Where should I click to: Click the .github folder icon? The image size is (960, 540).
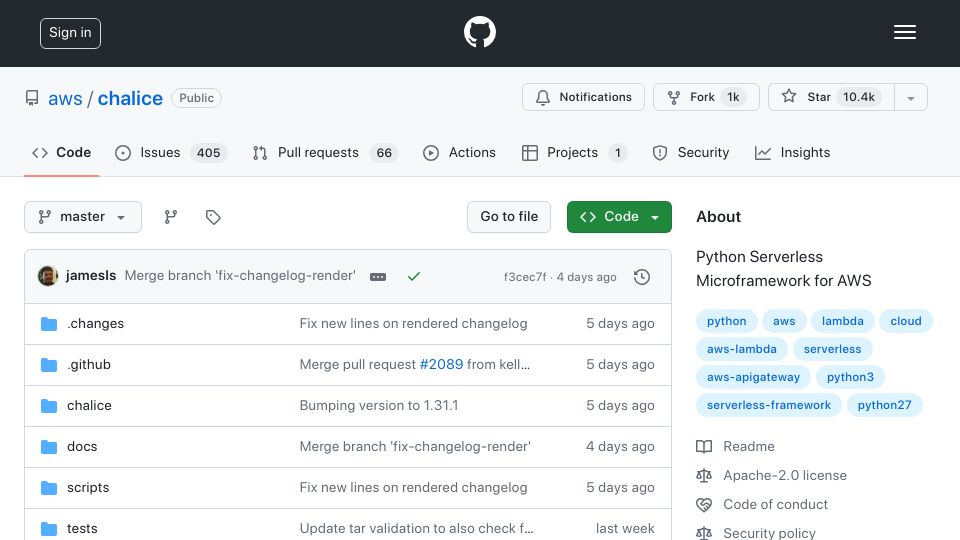pos(49,365)
